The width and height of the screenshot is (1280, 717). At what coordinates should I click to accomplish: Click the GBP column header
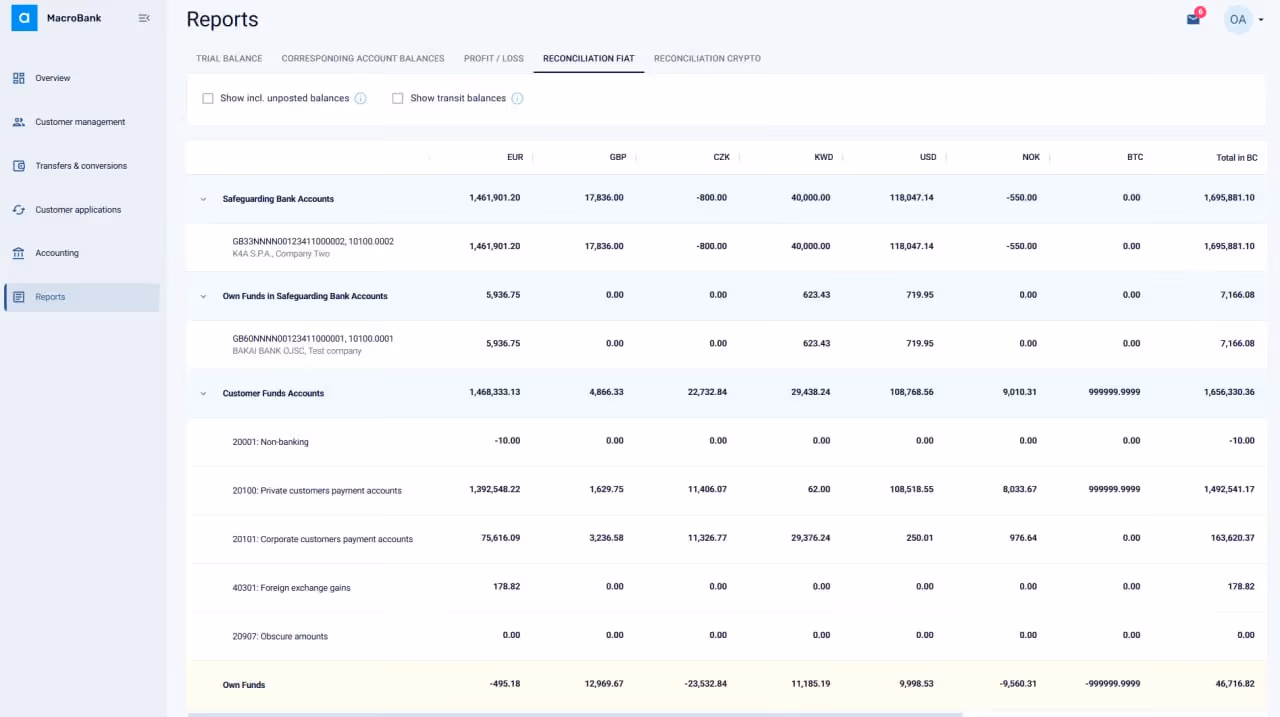click(x=618, y=157)
